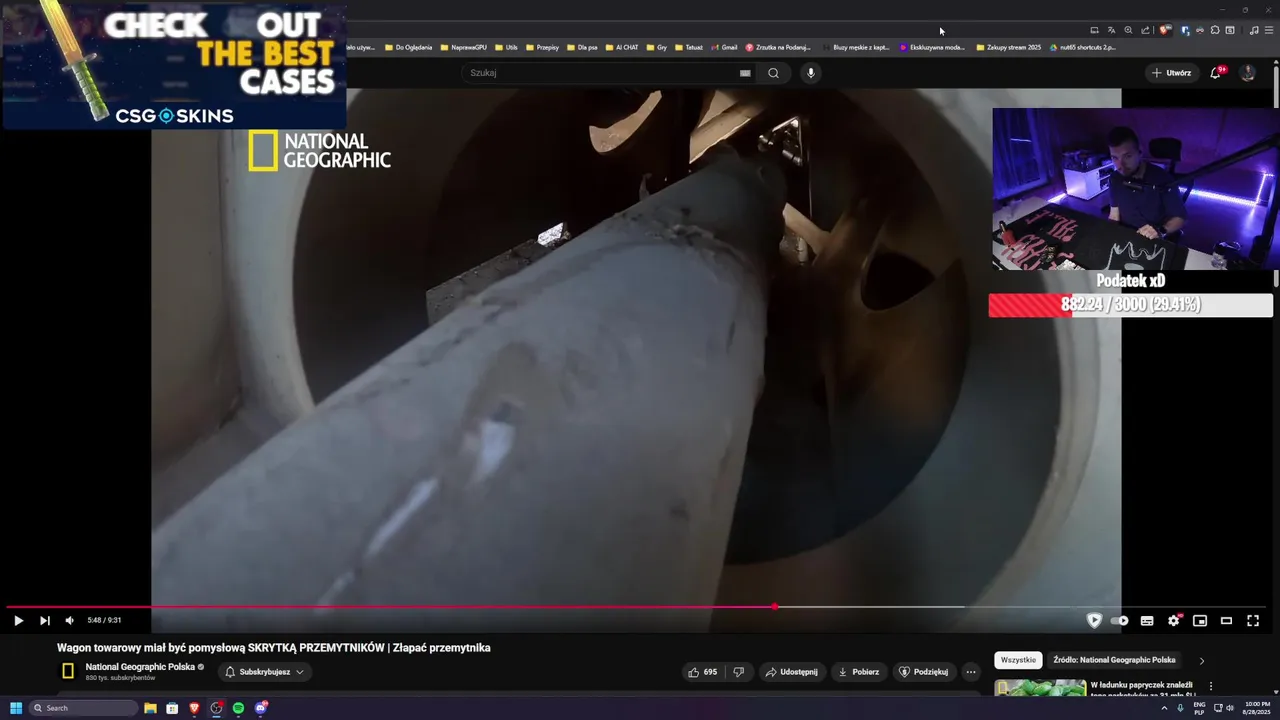Select the Wszystkie filter chip
1280x720 pixels.
click(x=1018, y=660)
